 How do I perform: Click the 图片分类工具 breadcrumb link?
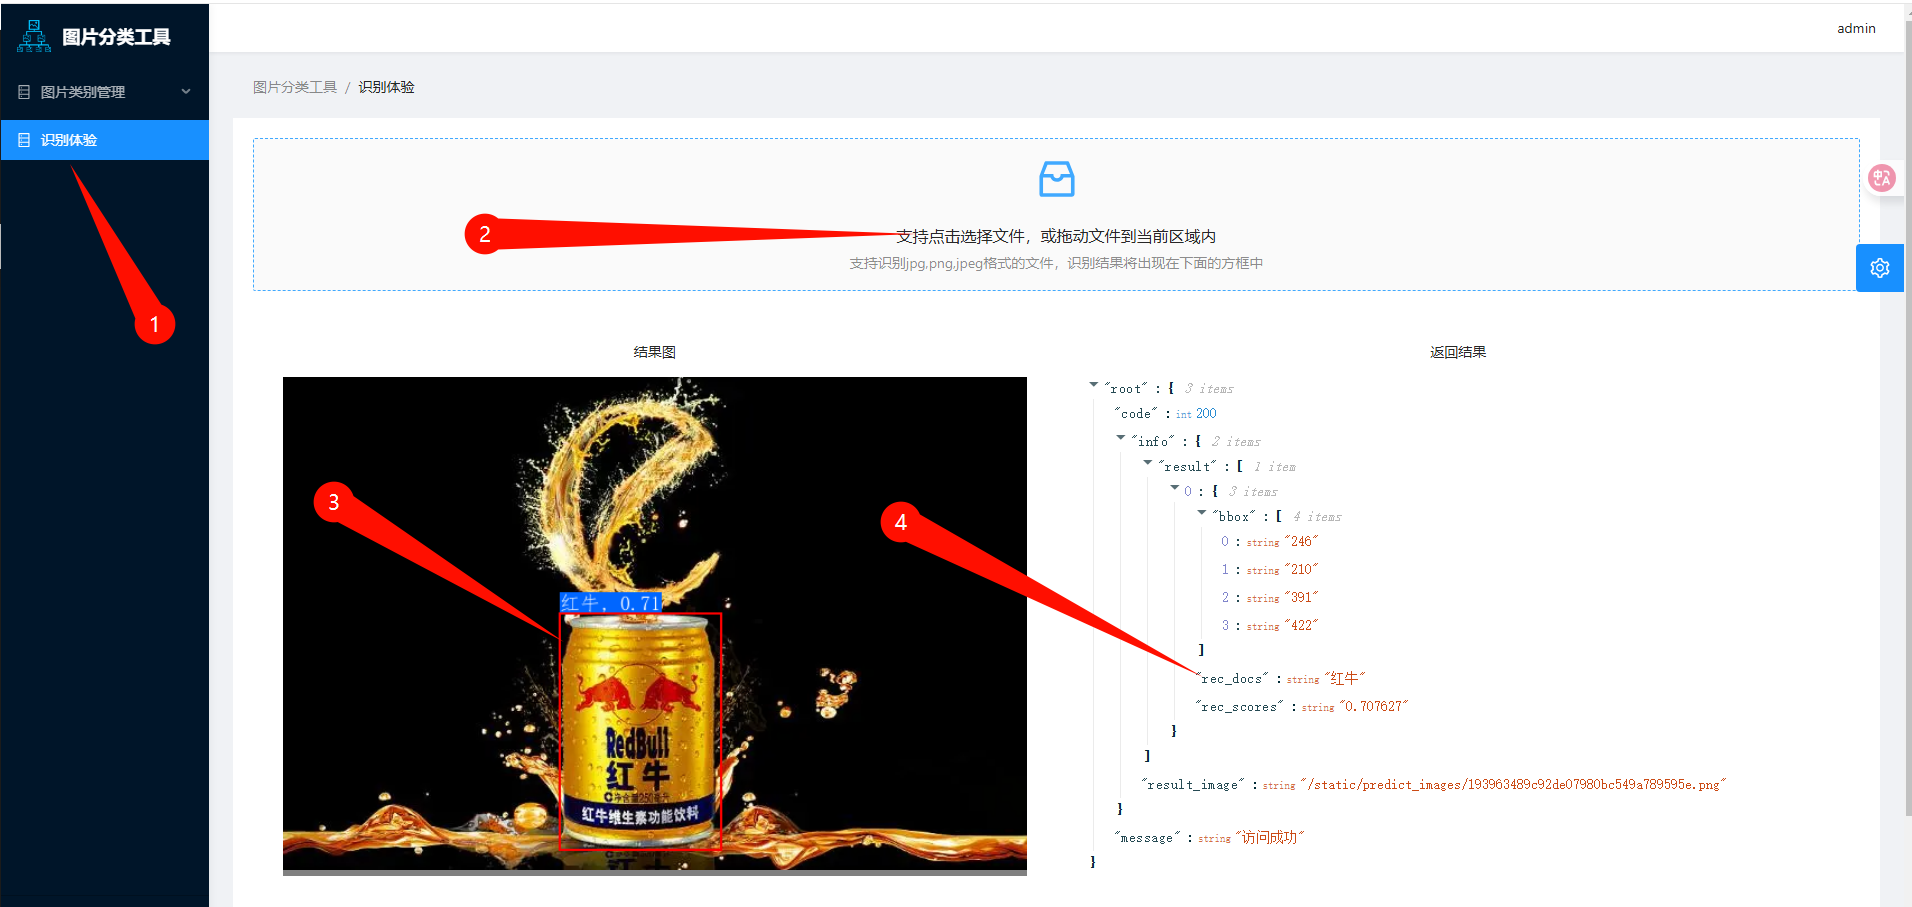[295, 87]
